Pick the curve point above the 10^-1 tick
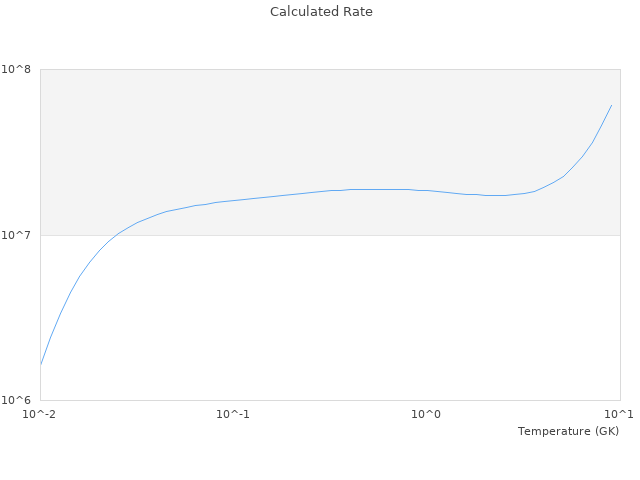This screenshot has width=640, height=480. [233, 200]
